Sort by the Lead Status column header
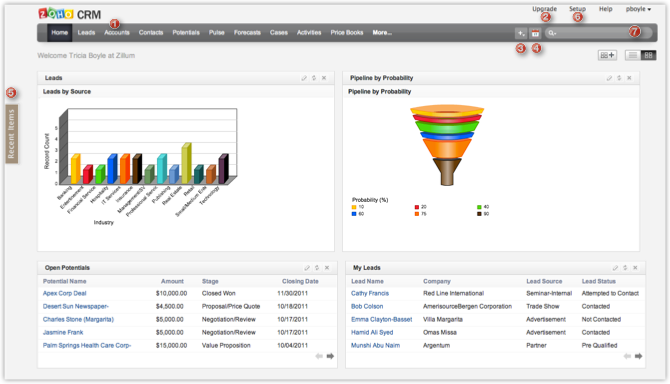This screenshot has height=384, width=670. (x=598, y=281)
